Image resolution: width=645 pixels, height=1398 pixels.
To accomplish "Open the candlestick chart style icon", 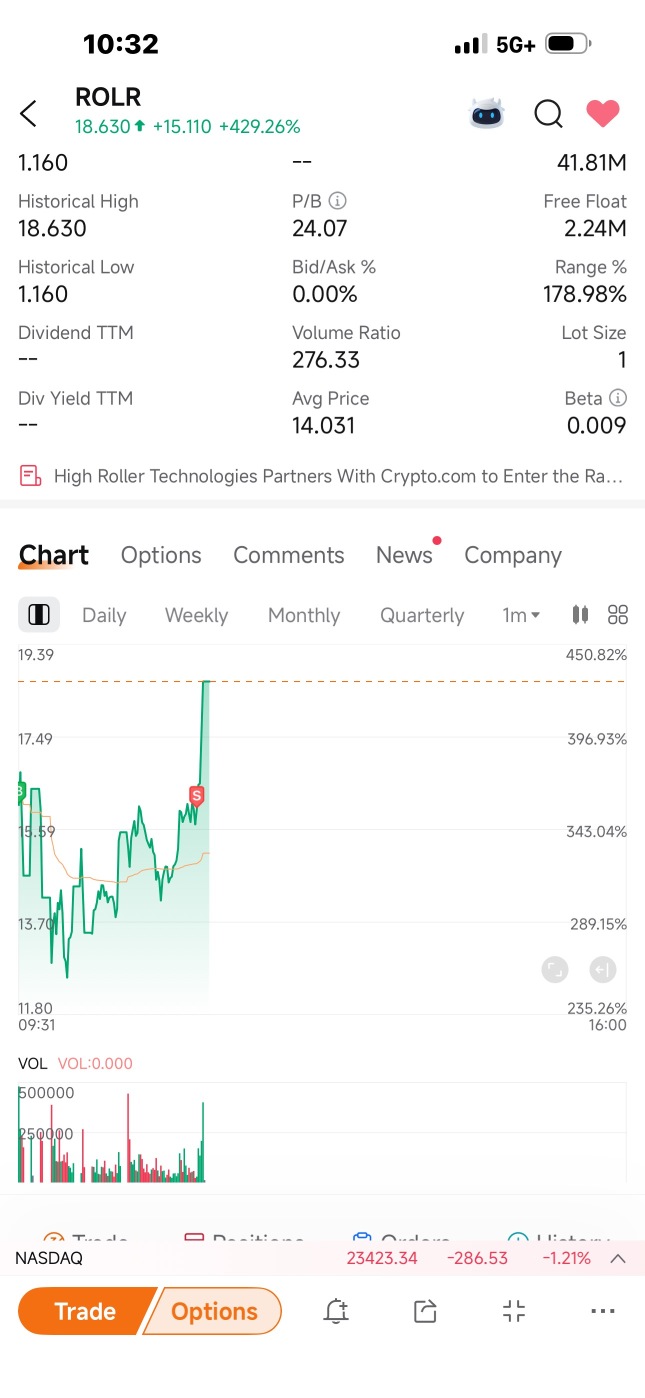I will [x=580, y=615].
